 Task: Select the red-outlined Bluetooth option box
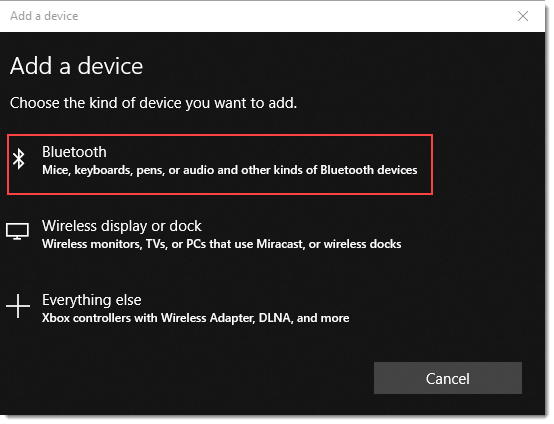[x=220, y=164]
